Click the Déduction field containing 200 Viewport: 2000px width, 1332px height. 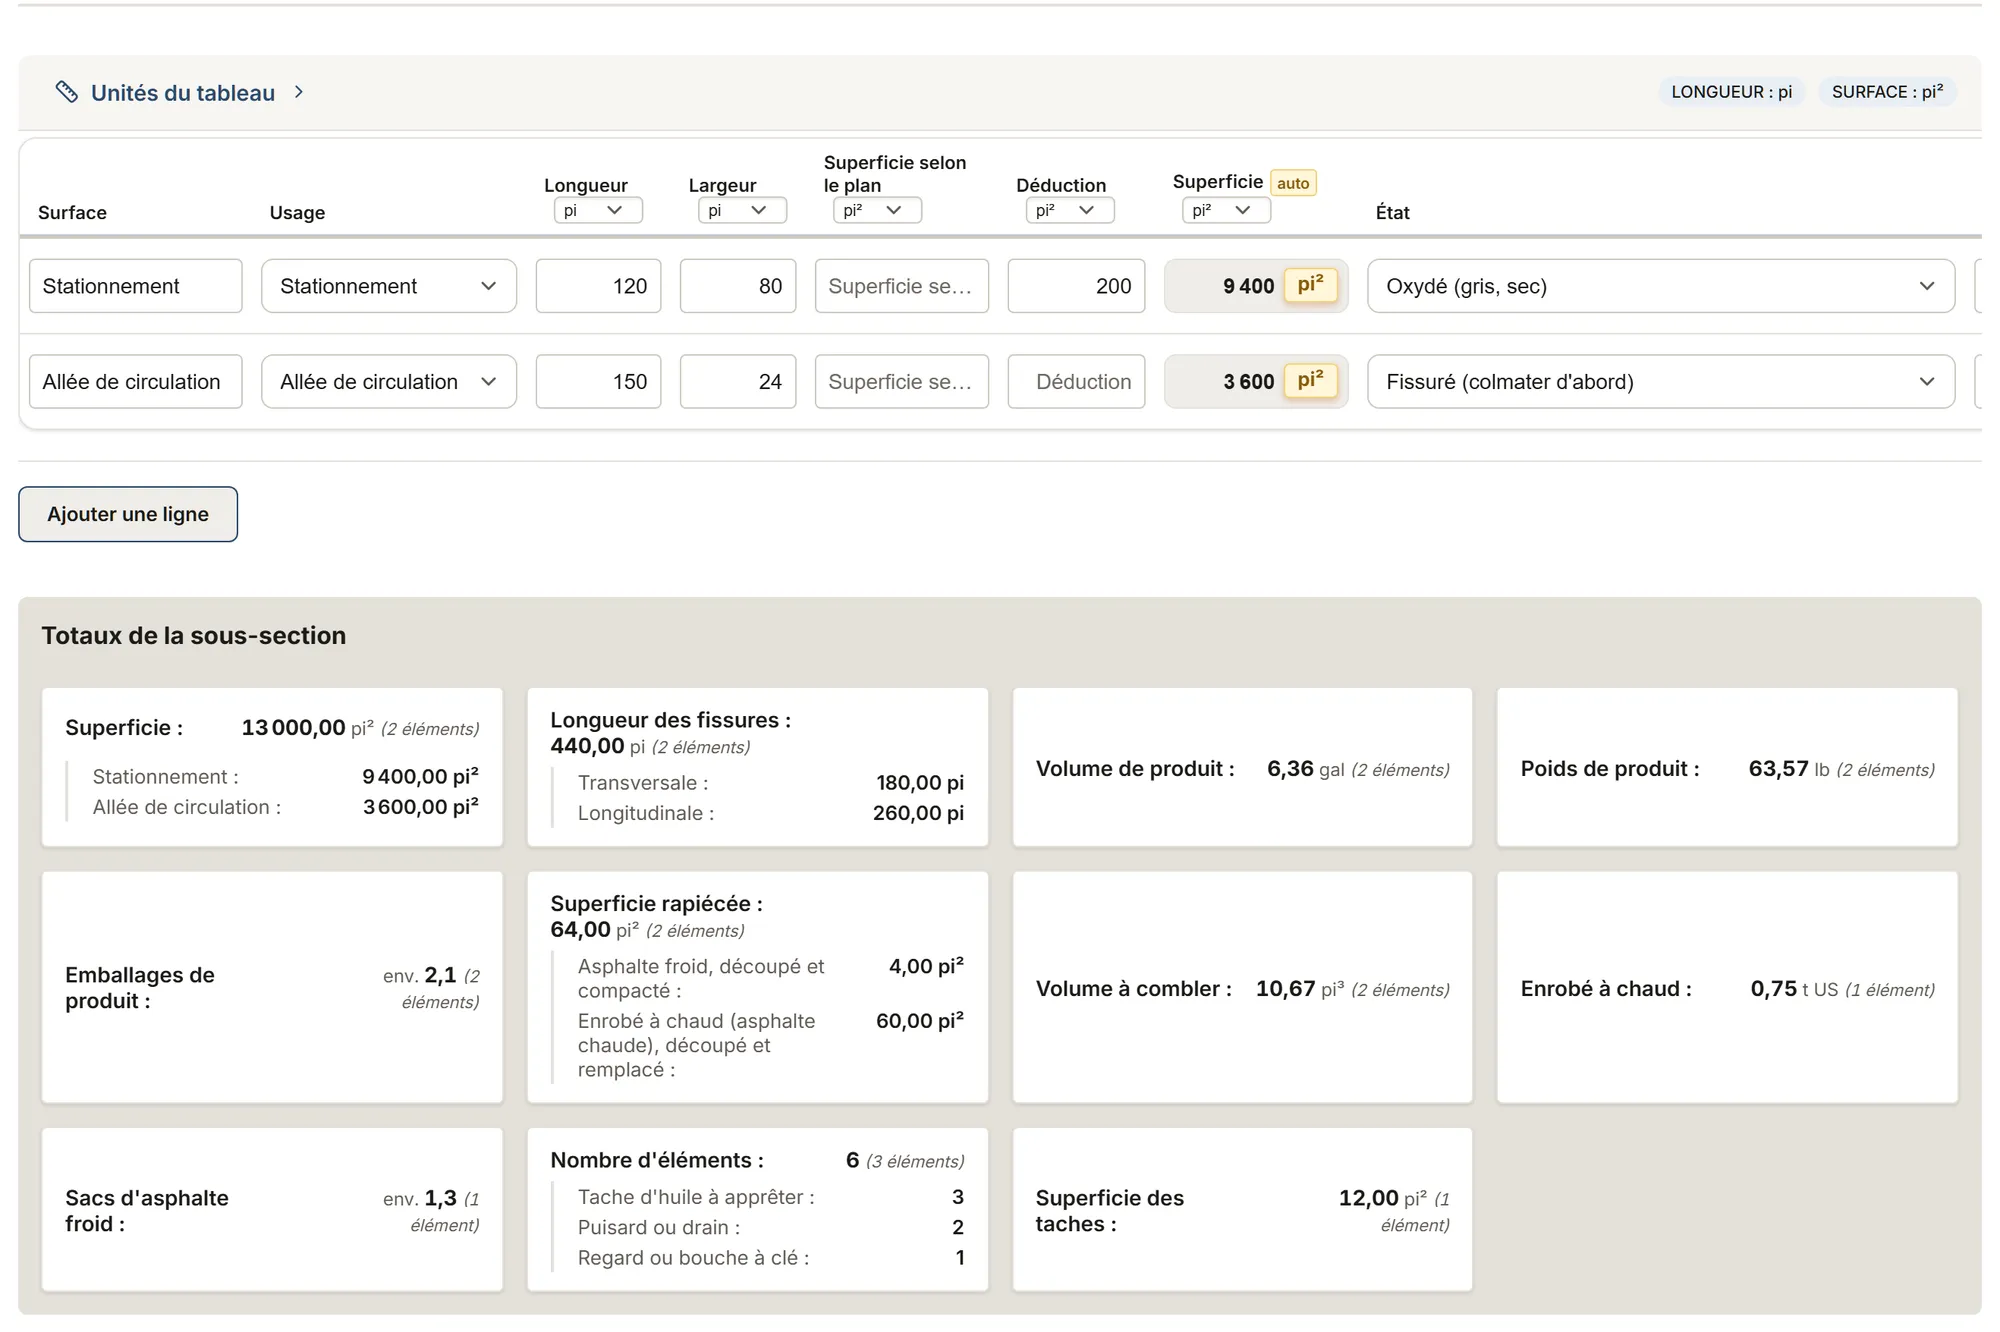[x=1076, y=286]
